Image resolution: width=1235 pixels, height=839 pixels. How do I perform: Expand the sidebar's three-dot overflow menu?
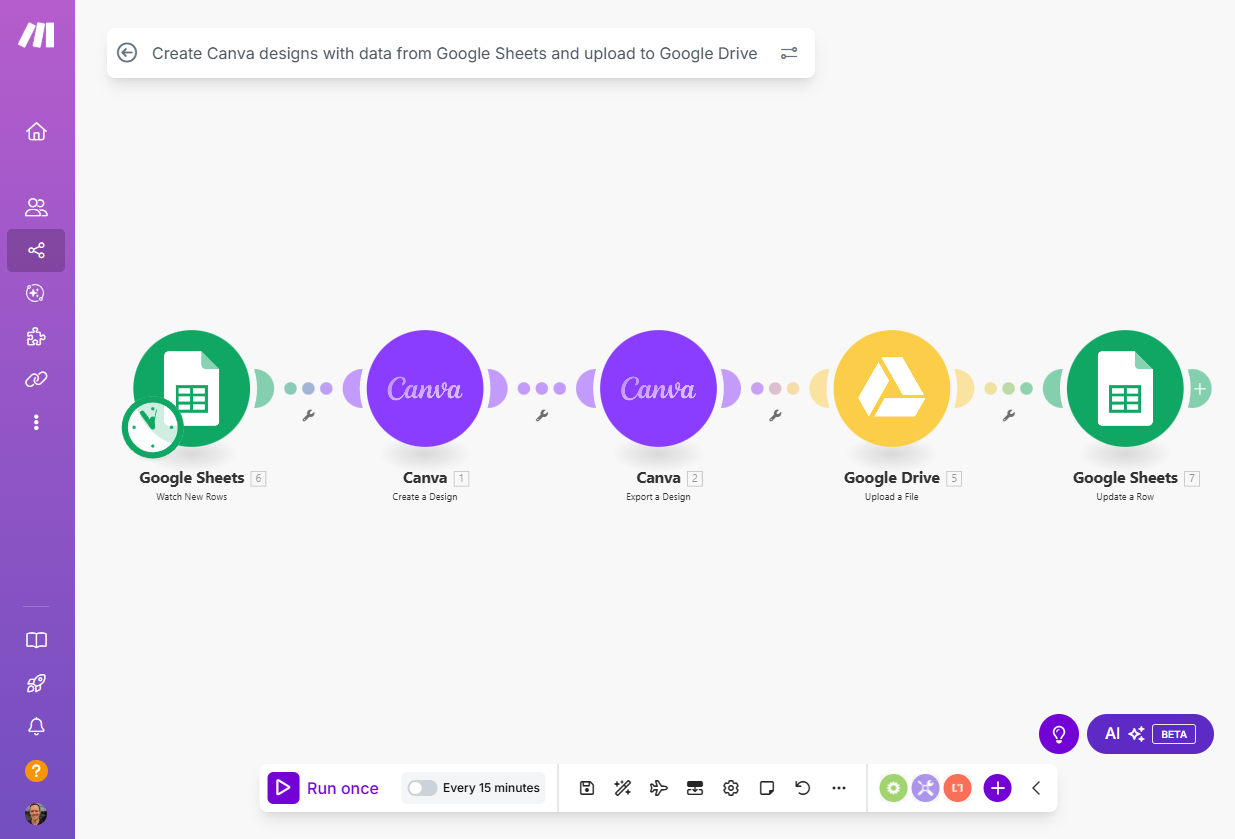36,422
